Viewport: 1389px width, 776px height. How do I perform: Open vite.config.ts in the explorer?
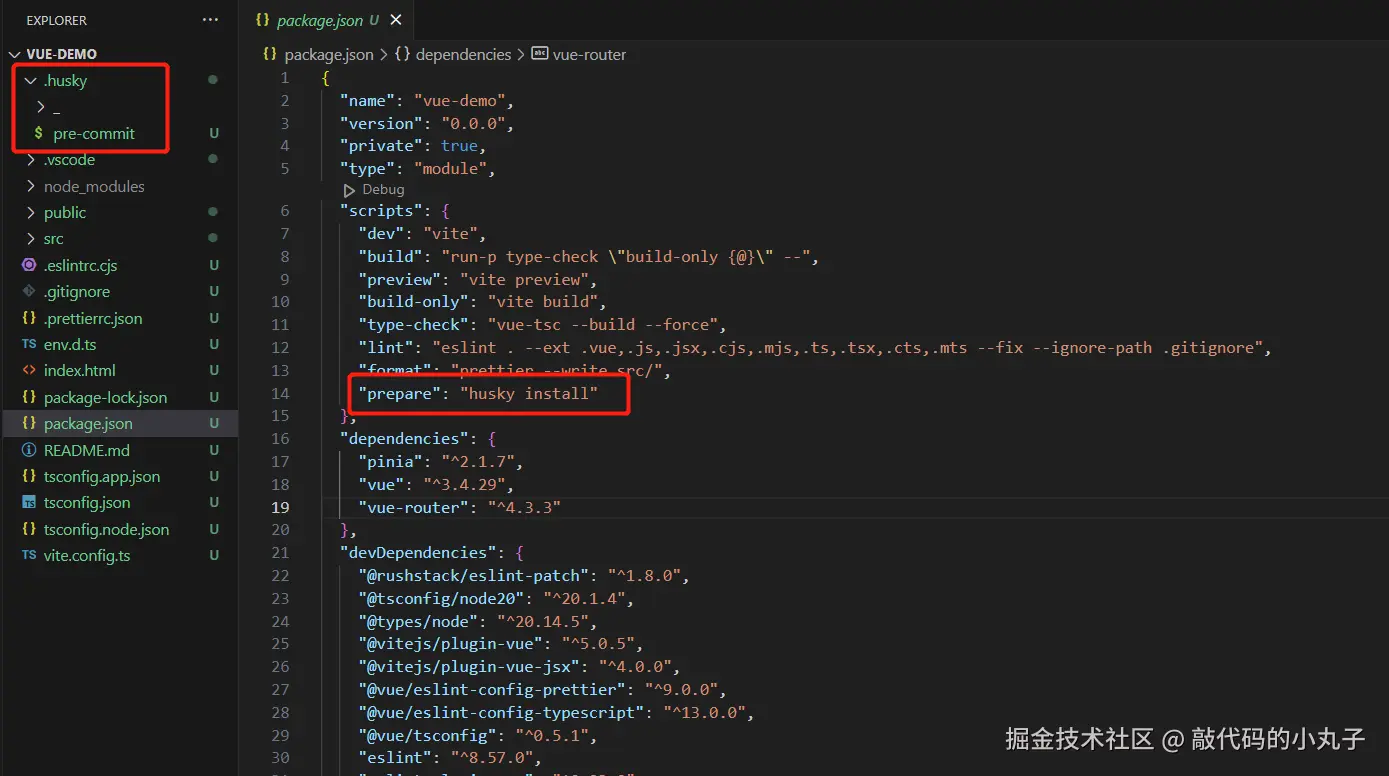[x=87, y=556]
